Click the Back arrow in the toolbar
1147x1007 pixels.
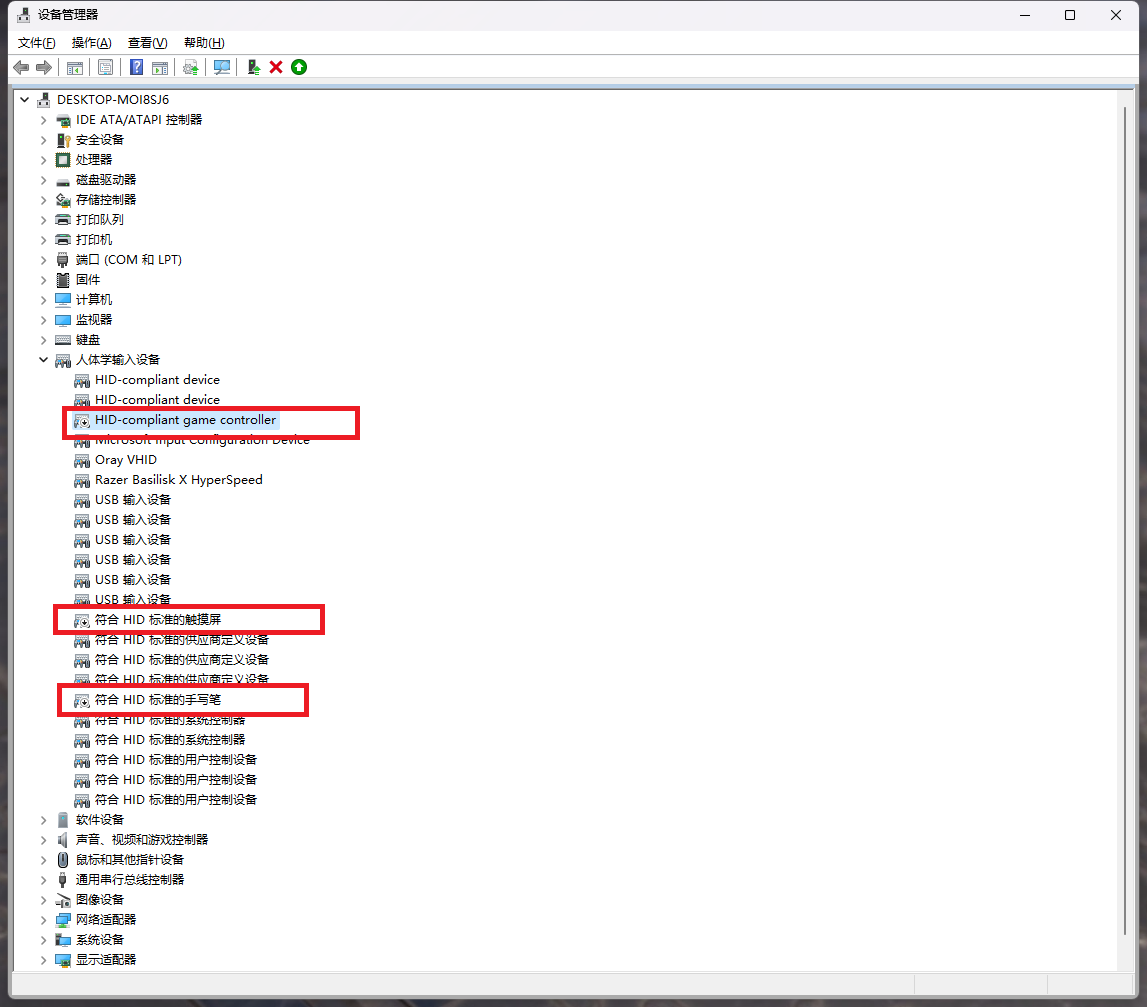[21, 67]
